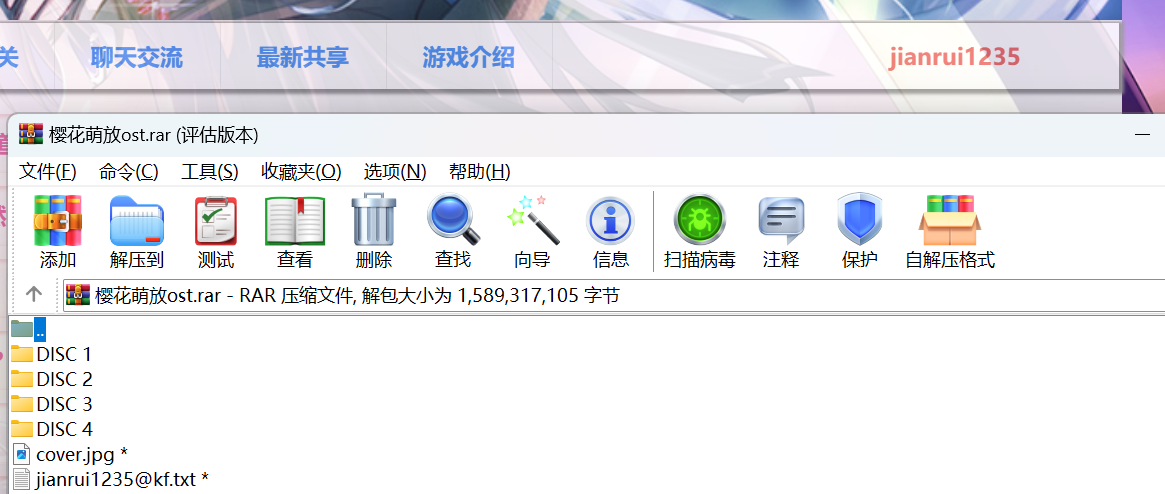Open the File (文件) menu
This screenshot has width=1165, height=494.
click(48, 171)
